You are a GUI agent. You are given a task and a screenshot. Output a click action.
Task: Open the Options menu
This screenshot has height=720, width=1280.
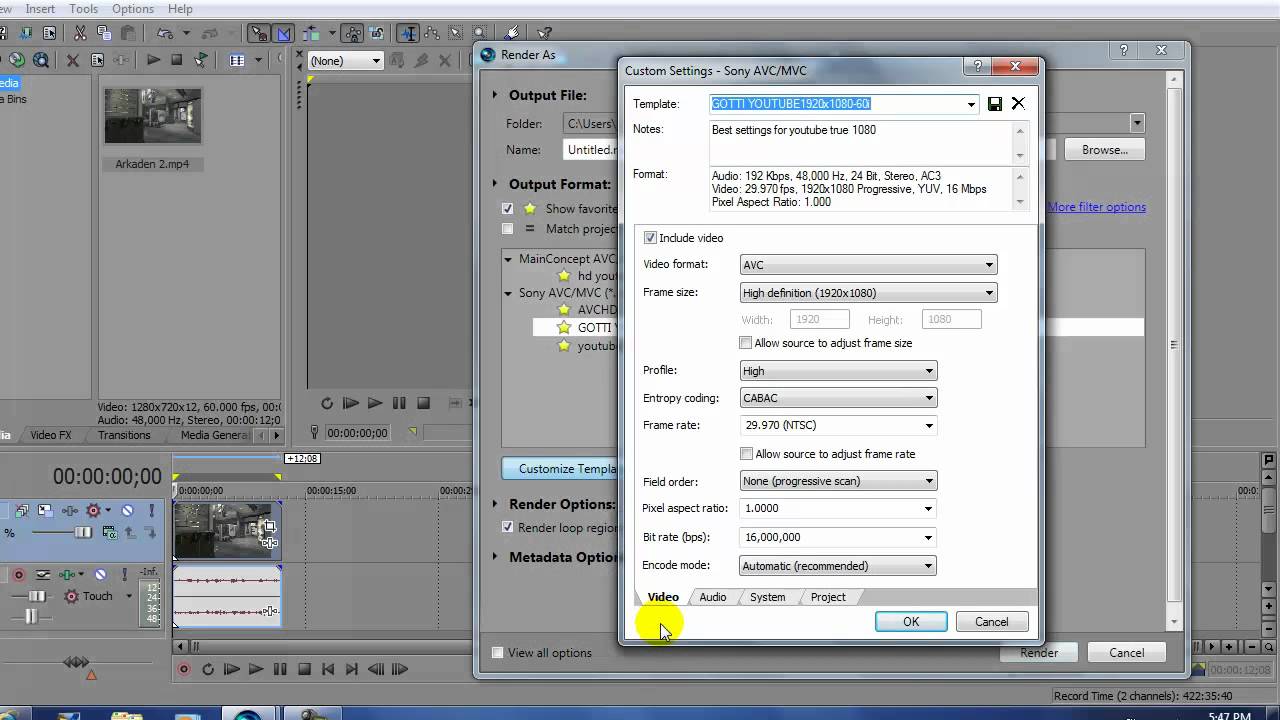point(132,9)
